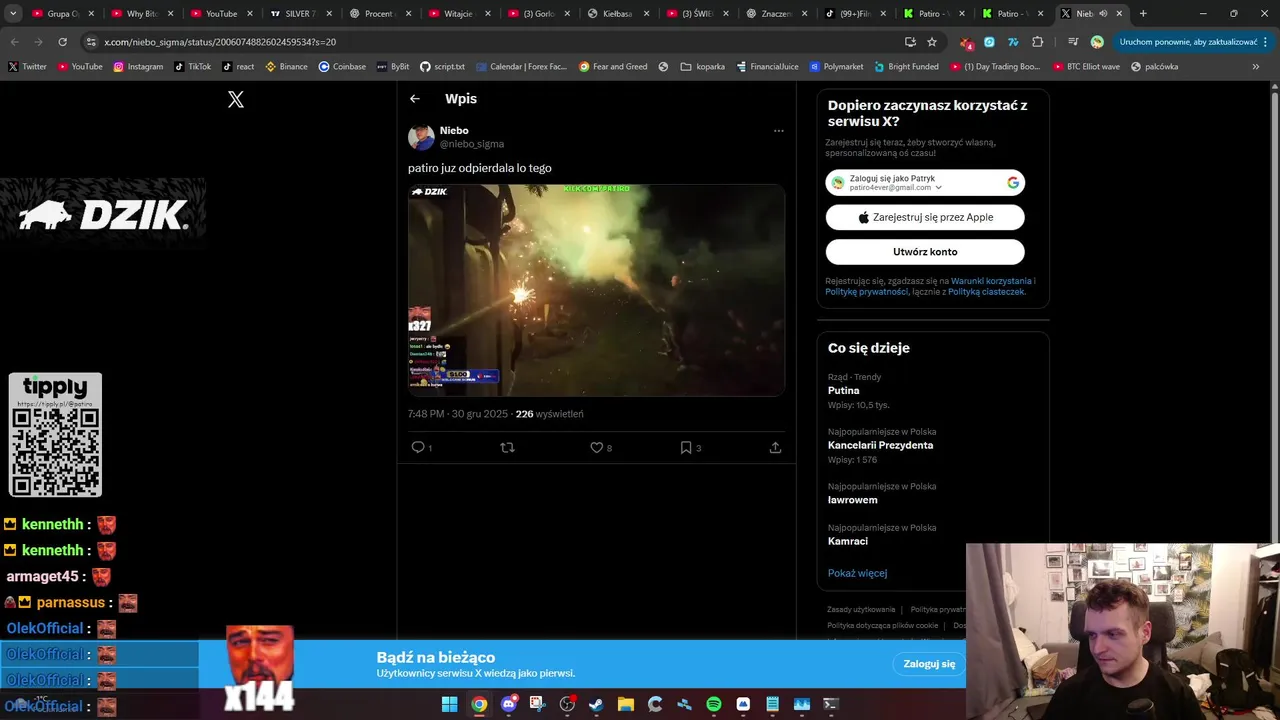1280x720 pixels.
Task: Bookmark the post with the bookmark icon
Action: pos(686,447)
